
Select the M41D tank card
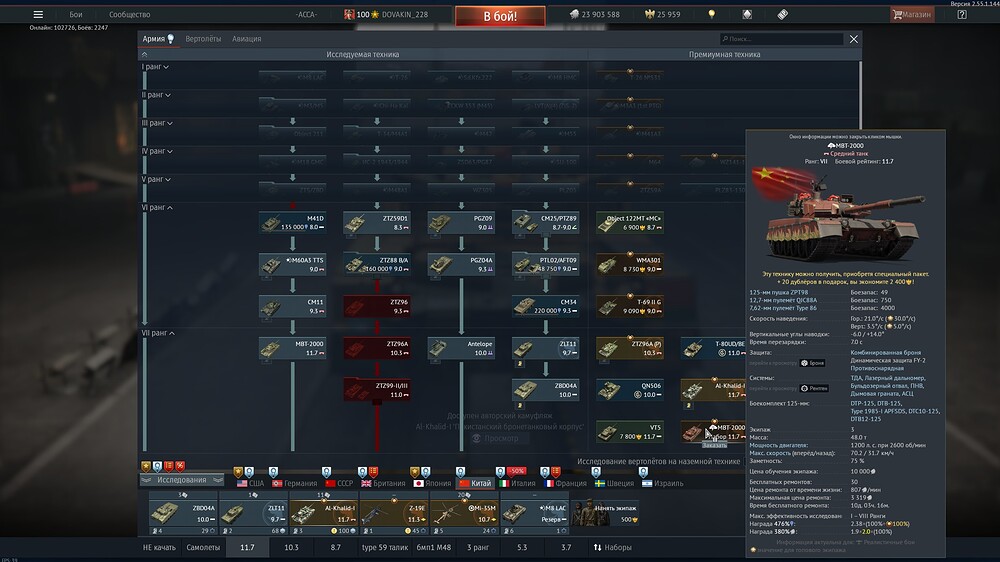coord(293,223)
